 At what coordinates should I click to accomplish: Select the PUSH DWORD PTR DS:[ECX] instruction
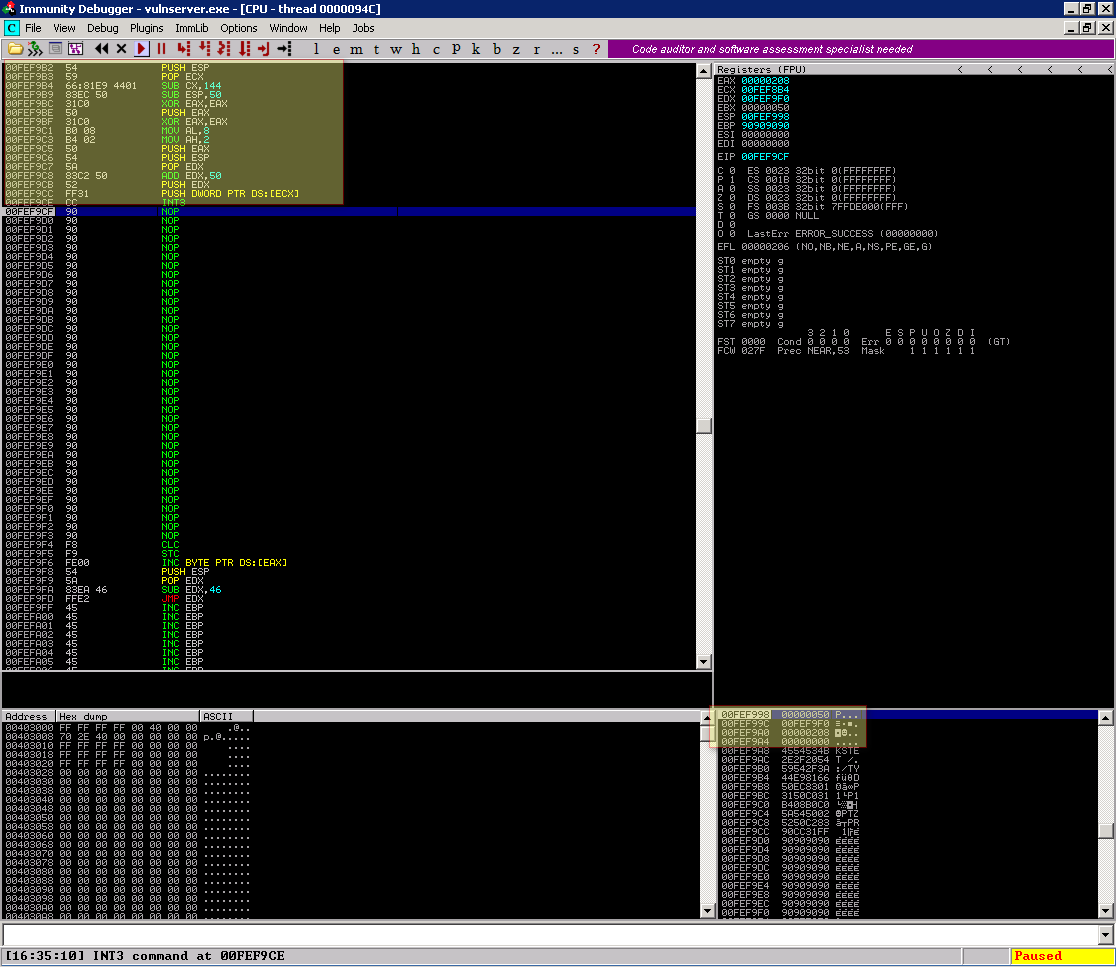349,194
